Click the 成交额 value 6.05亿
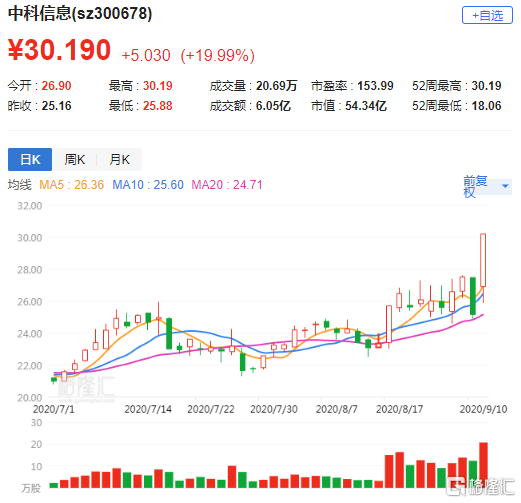The height and width of the screenshot is (503, 521). tap(273, 106)
